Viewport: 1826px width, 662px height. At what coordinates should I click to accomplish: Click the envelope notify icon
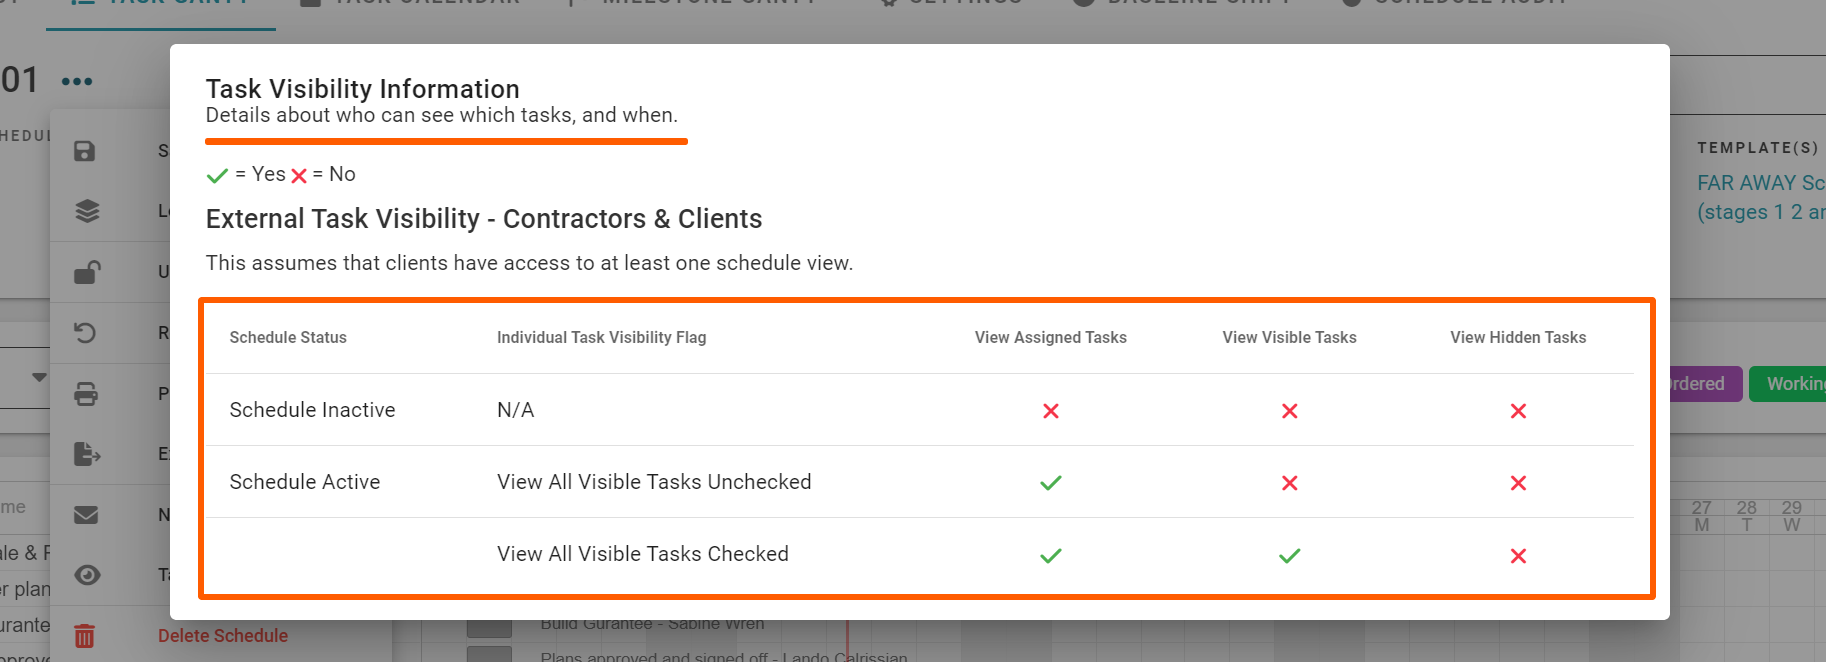[86, 515]
